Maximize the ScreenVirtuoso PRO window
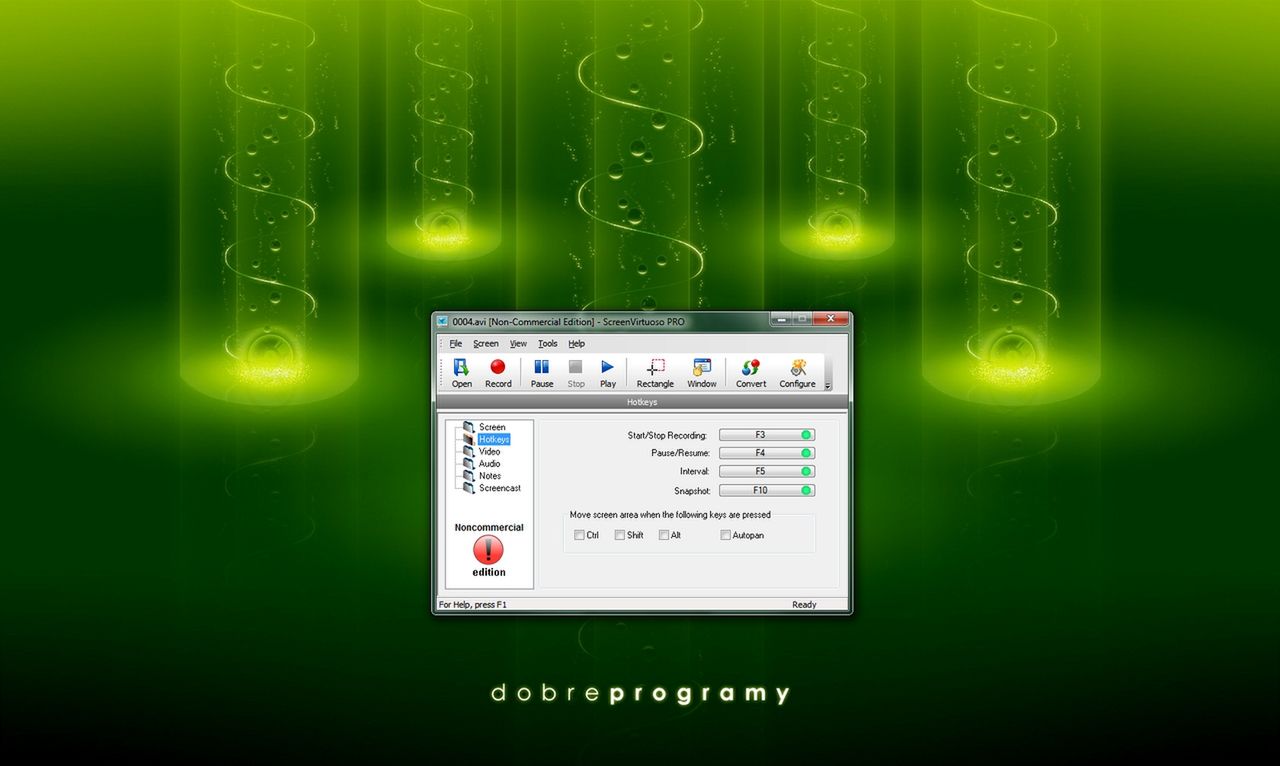The width and height of the screenshot is (1280, 766). click(x=801, y=319)
